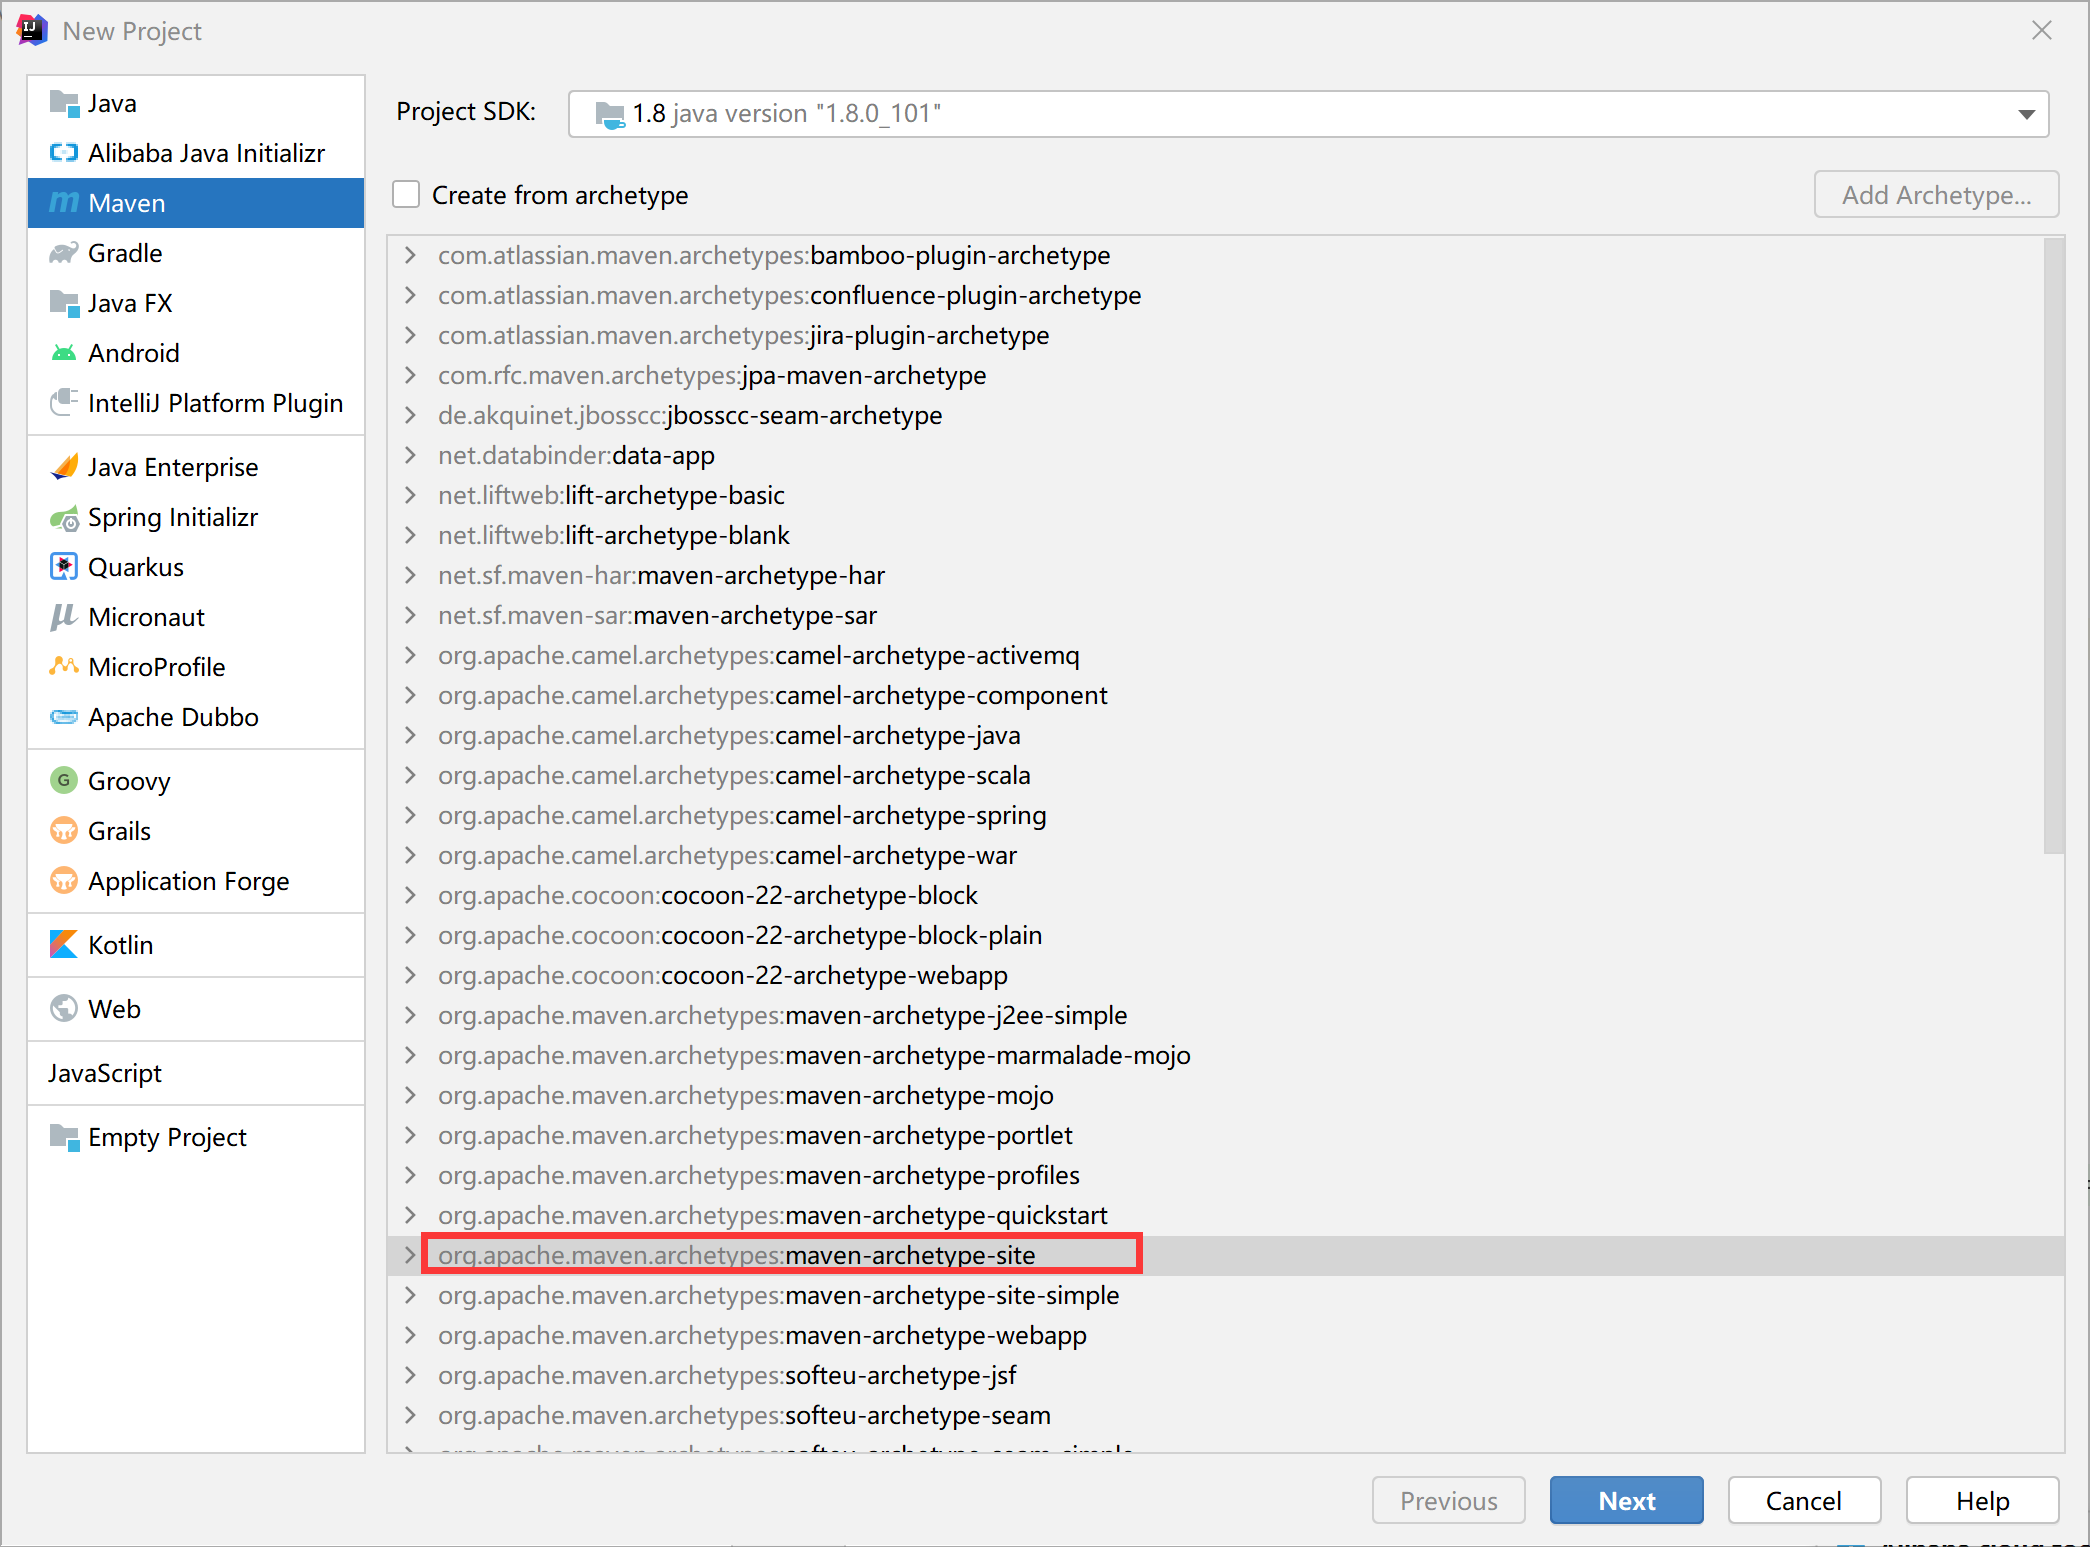Select softeu-archetype-seam row
This screenshot has width=2090, height=1547.
[1226, 1415]
